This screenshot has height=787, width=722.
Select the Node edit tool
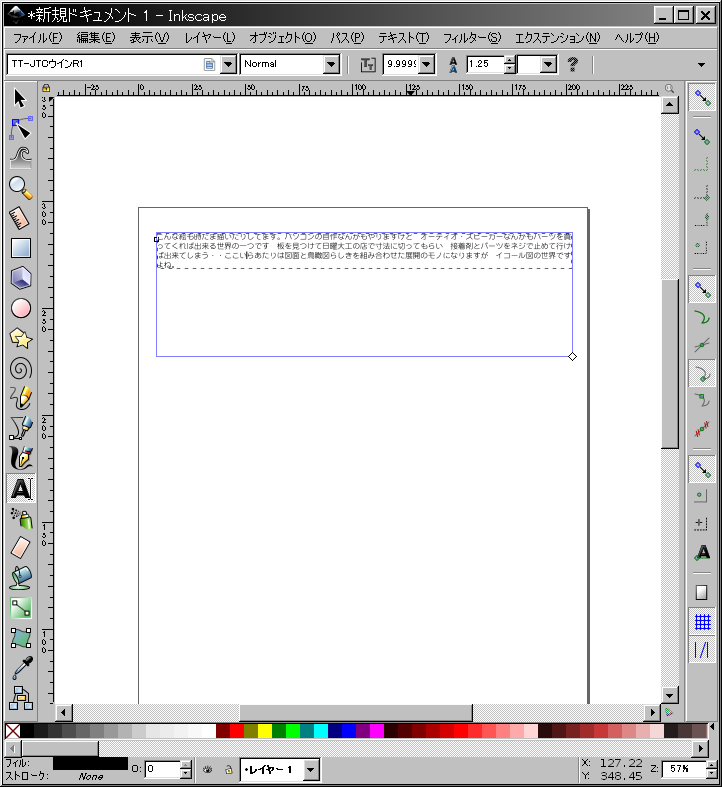point(20,129)
